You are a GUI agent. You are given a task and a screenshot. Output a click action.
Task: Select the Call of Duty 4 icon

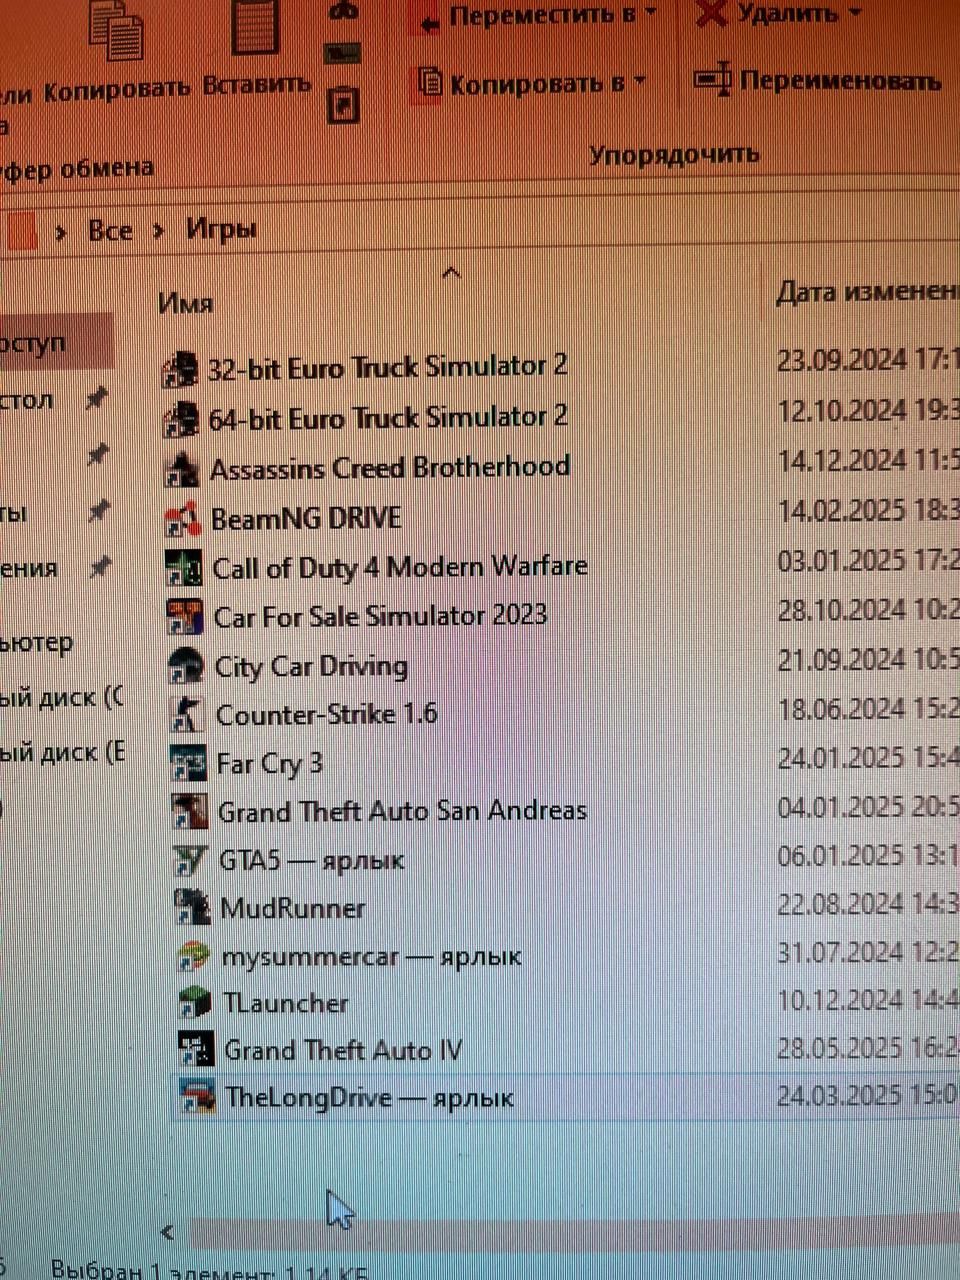[x=184, y=568]
